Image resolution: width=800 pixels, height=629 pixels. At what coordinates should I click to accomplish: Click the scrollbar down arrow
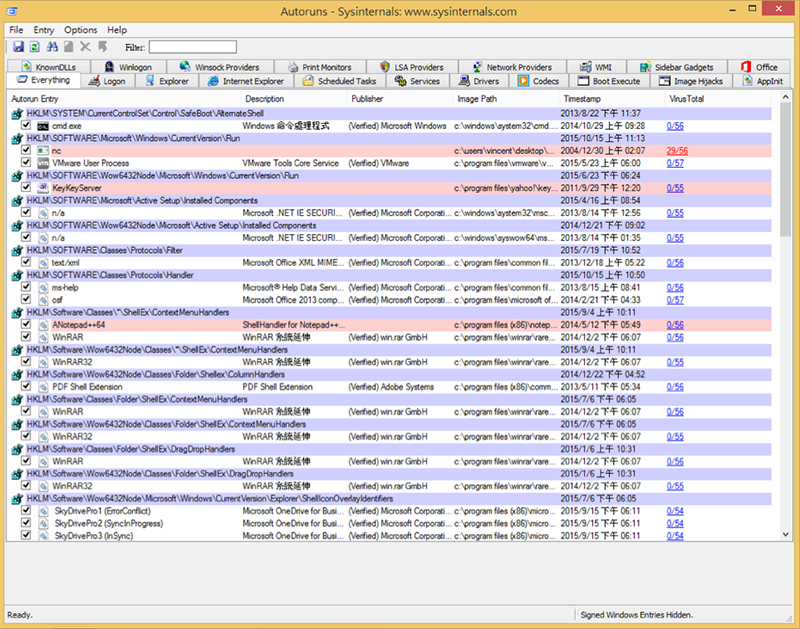pos(786,534)
